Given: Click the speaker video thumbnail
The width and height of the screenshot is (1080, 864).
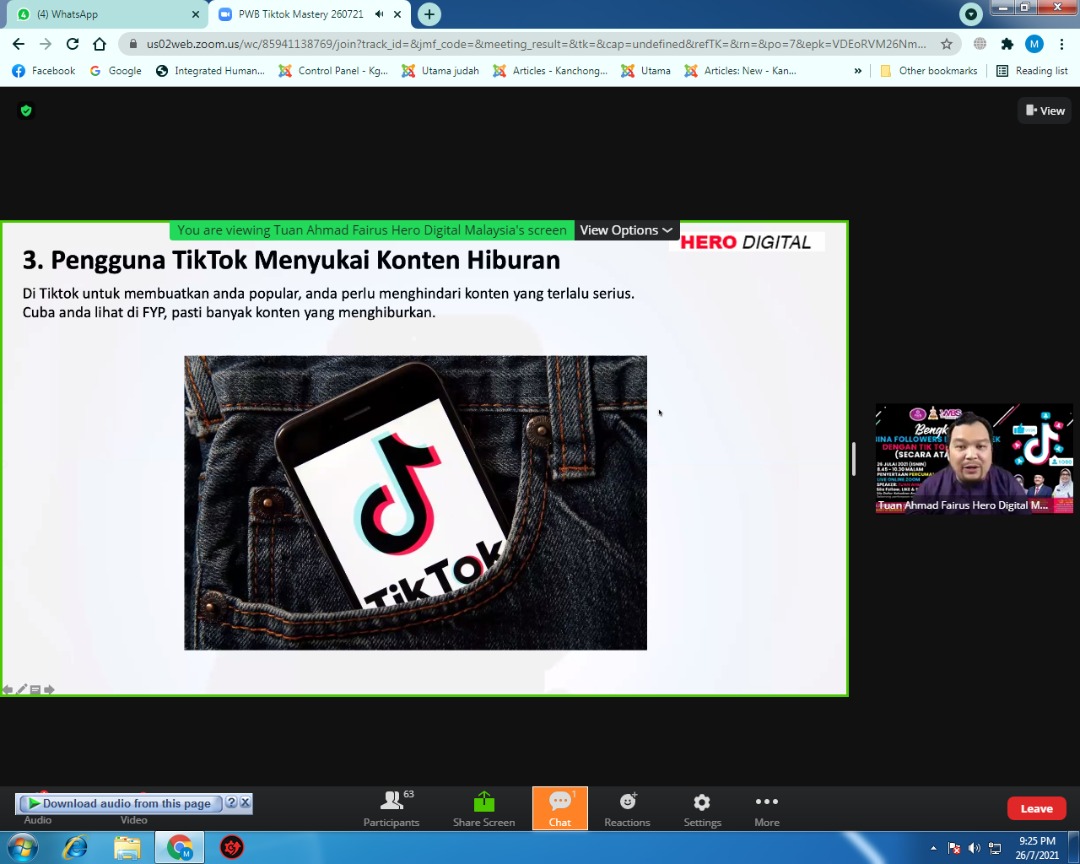Looking at the screenshot, I should [973, 457].
